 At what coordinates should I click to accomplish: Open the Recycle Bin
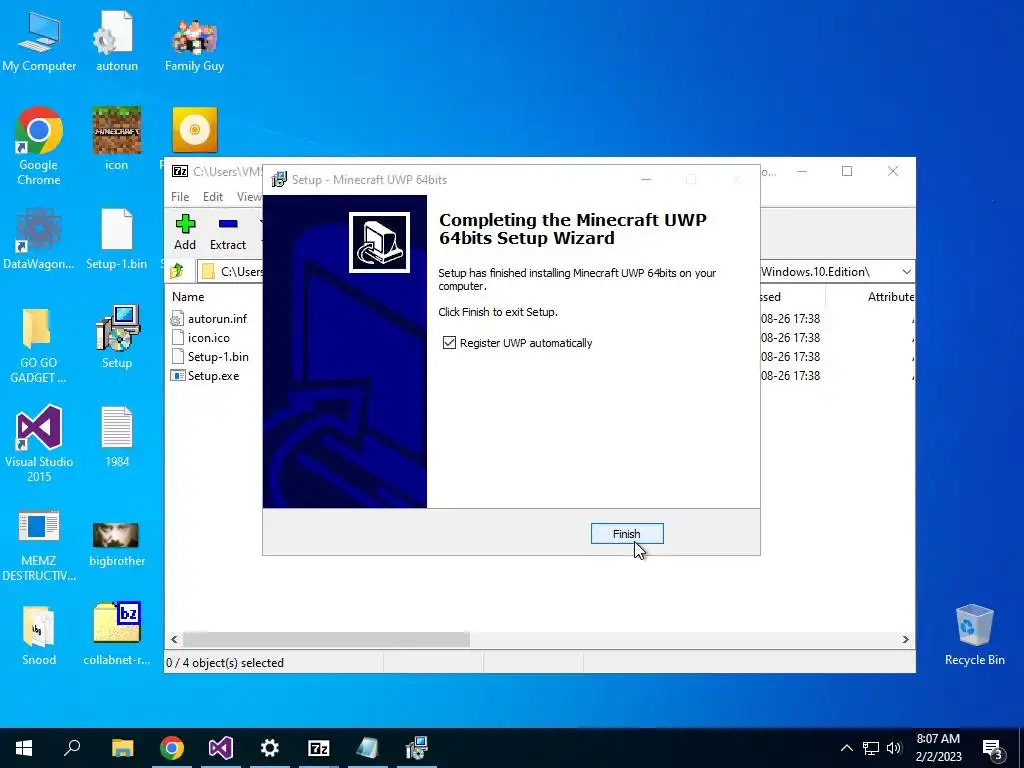pyautogui.click(x=974, y=635)
